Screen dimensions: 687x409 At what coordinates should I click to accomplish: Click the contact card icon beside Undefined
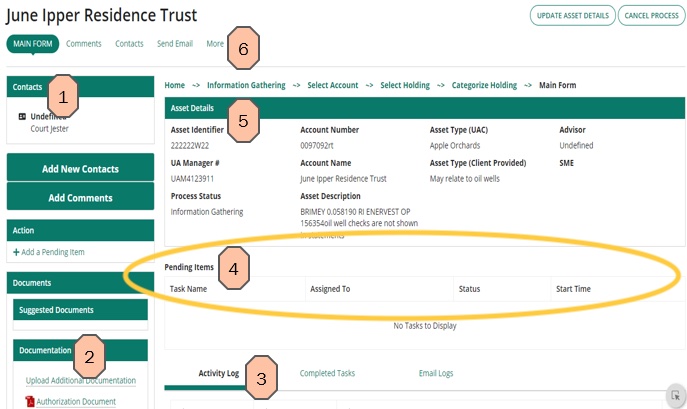click(x=22, y=117)
